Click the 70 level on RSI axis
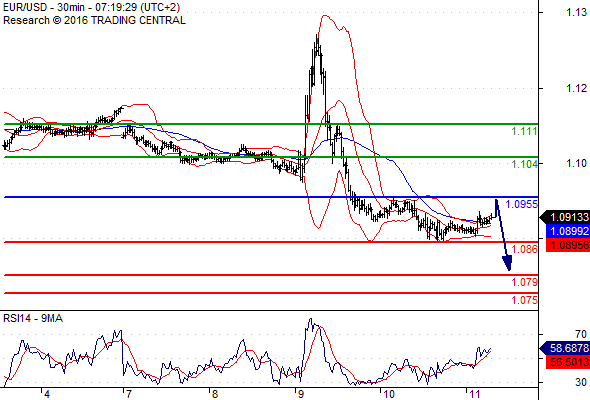Screen dimensions: 590x400 [581, 334]
